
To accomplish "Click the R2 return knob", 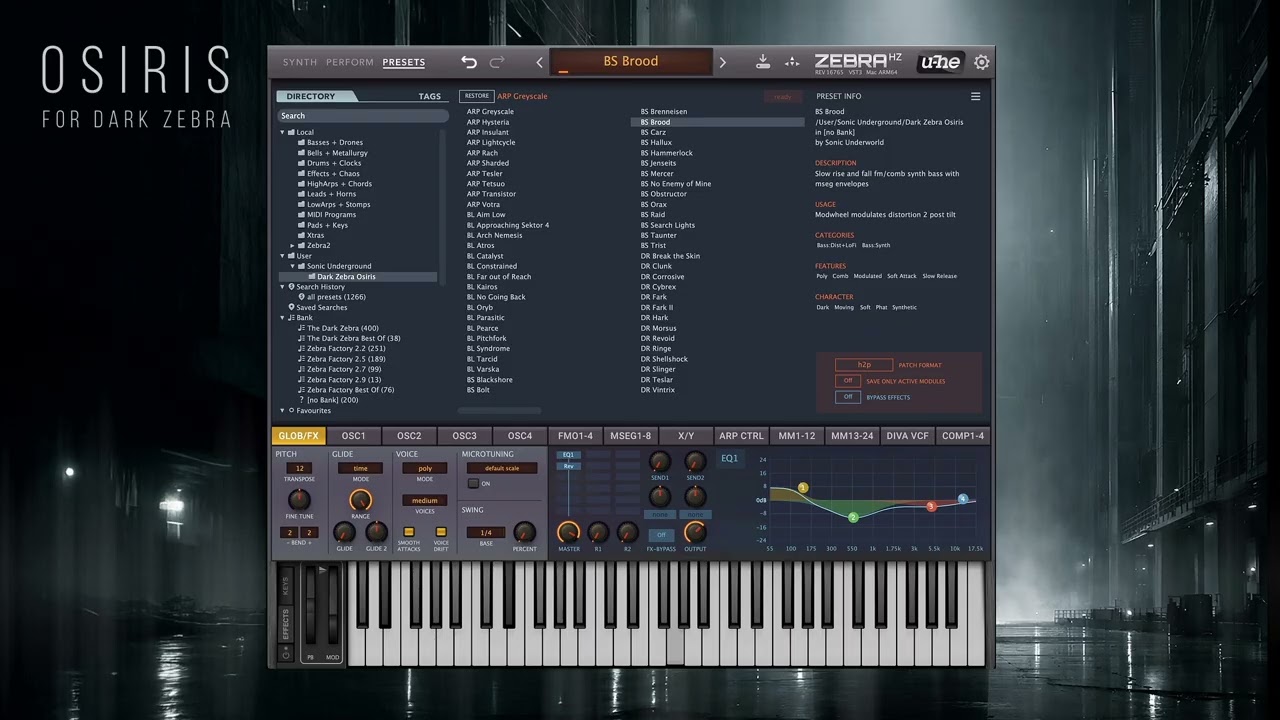I will [x=627, y=532].
